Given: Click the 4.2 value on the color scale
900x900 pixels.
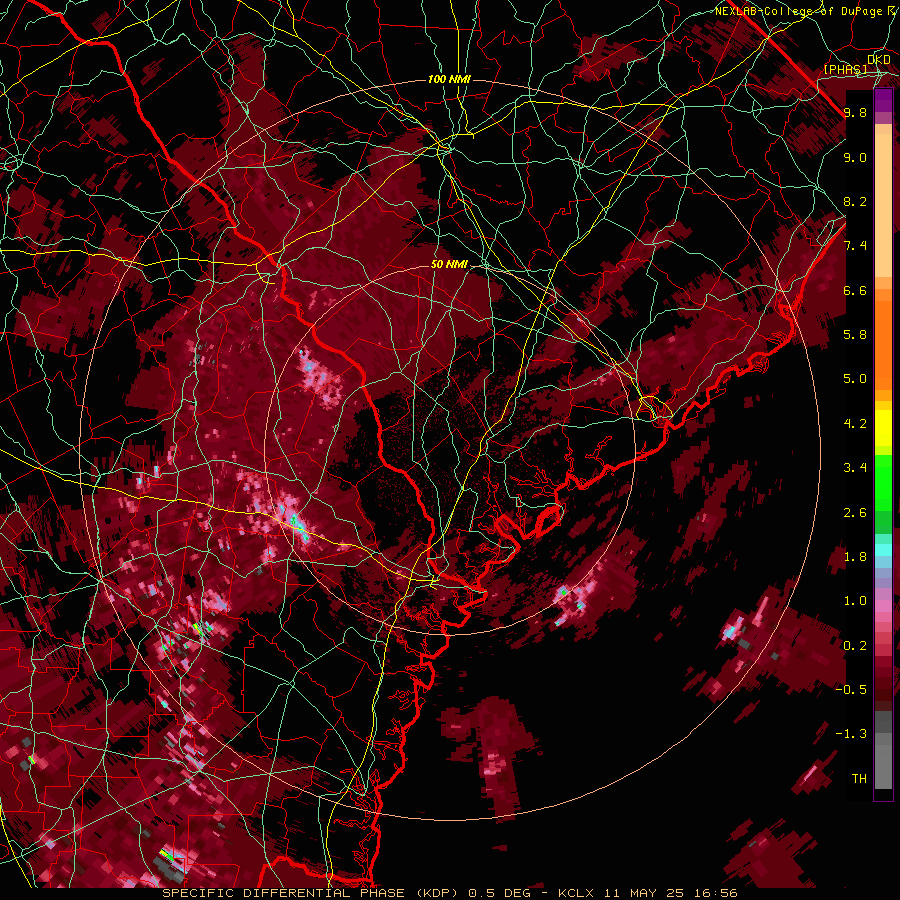Looking at the screenshot, I should (x=855, y=424).
